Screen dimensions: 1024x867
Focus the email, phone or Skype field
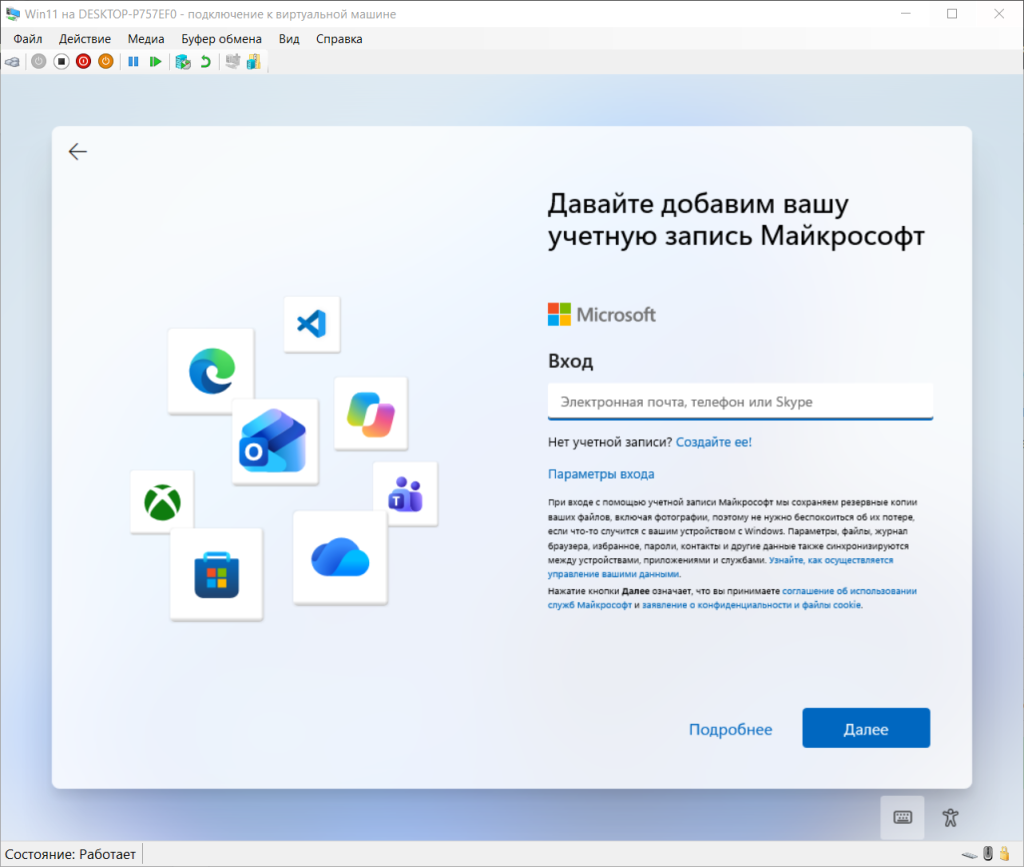tap(741, 402)
